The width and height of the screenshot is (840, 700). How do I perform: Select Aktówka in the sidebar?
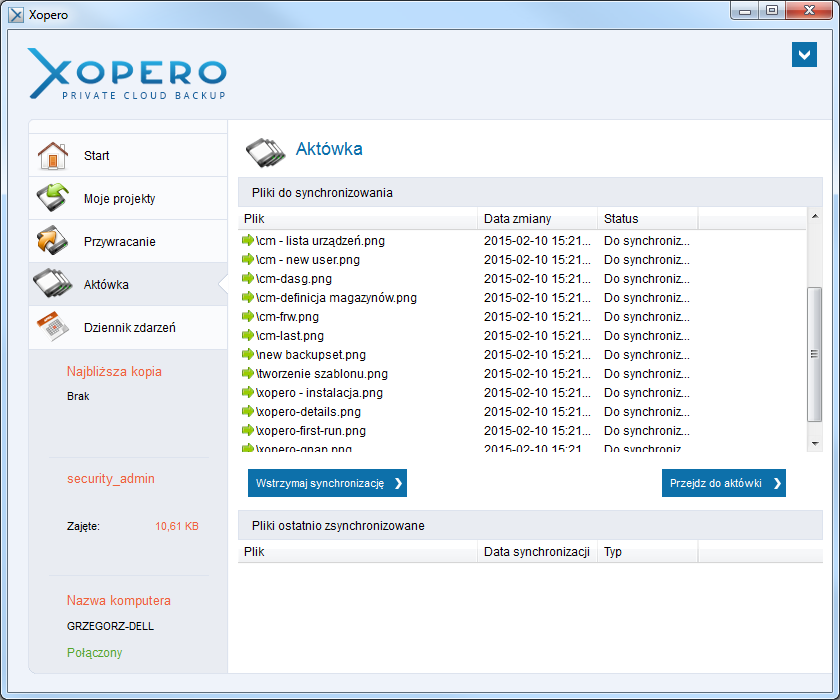point(128,284)
